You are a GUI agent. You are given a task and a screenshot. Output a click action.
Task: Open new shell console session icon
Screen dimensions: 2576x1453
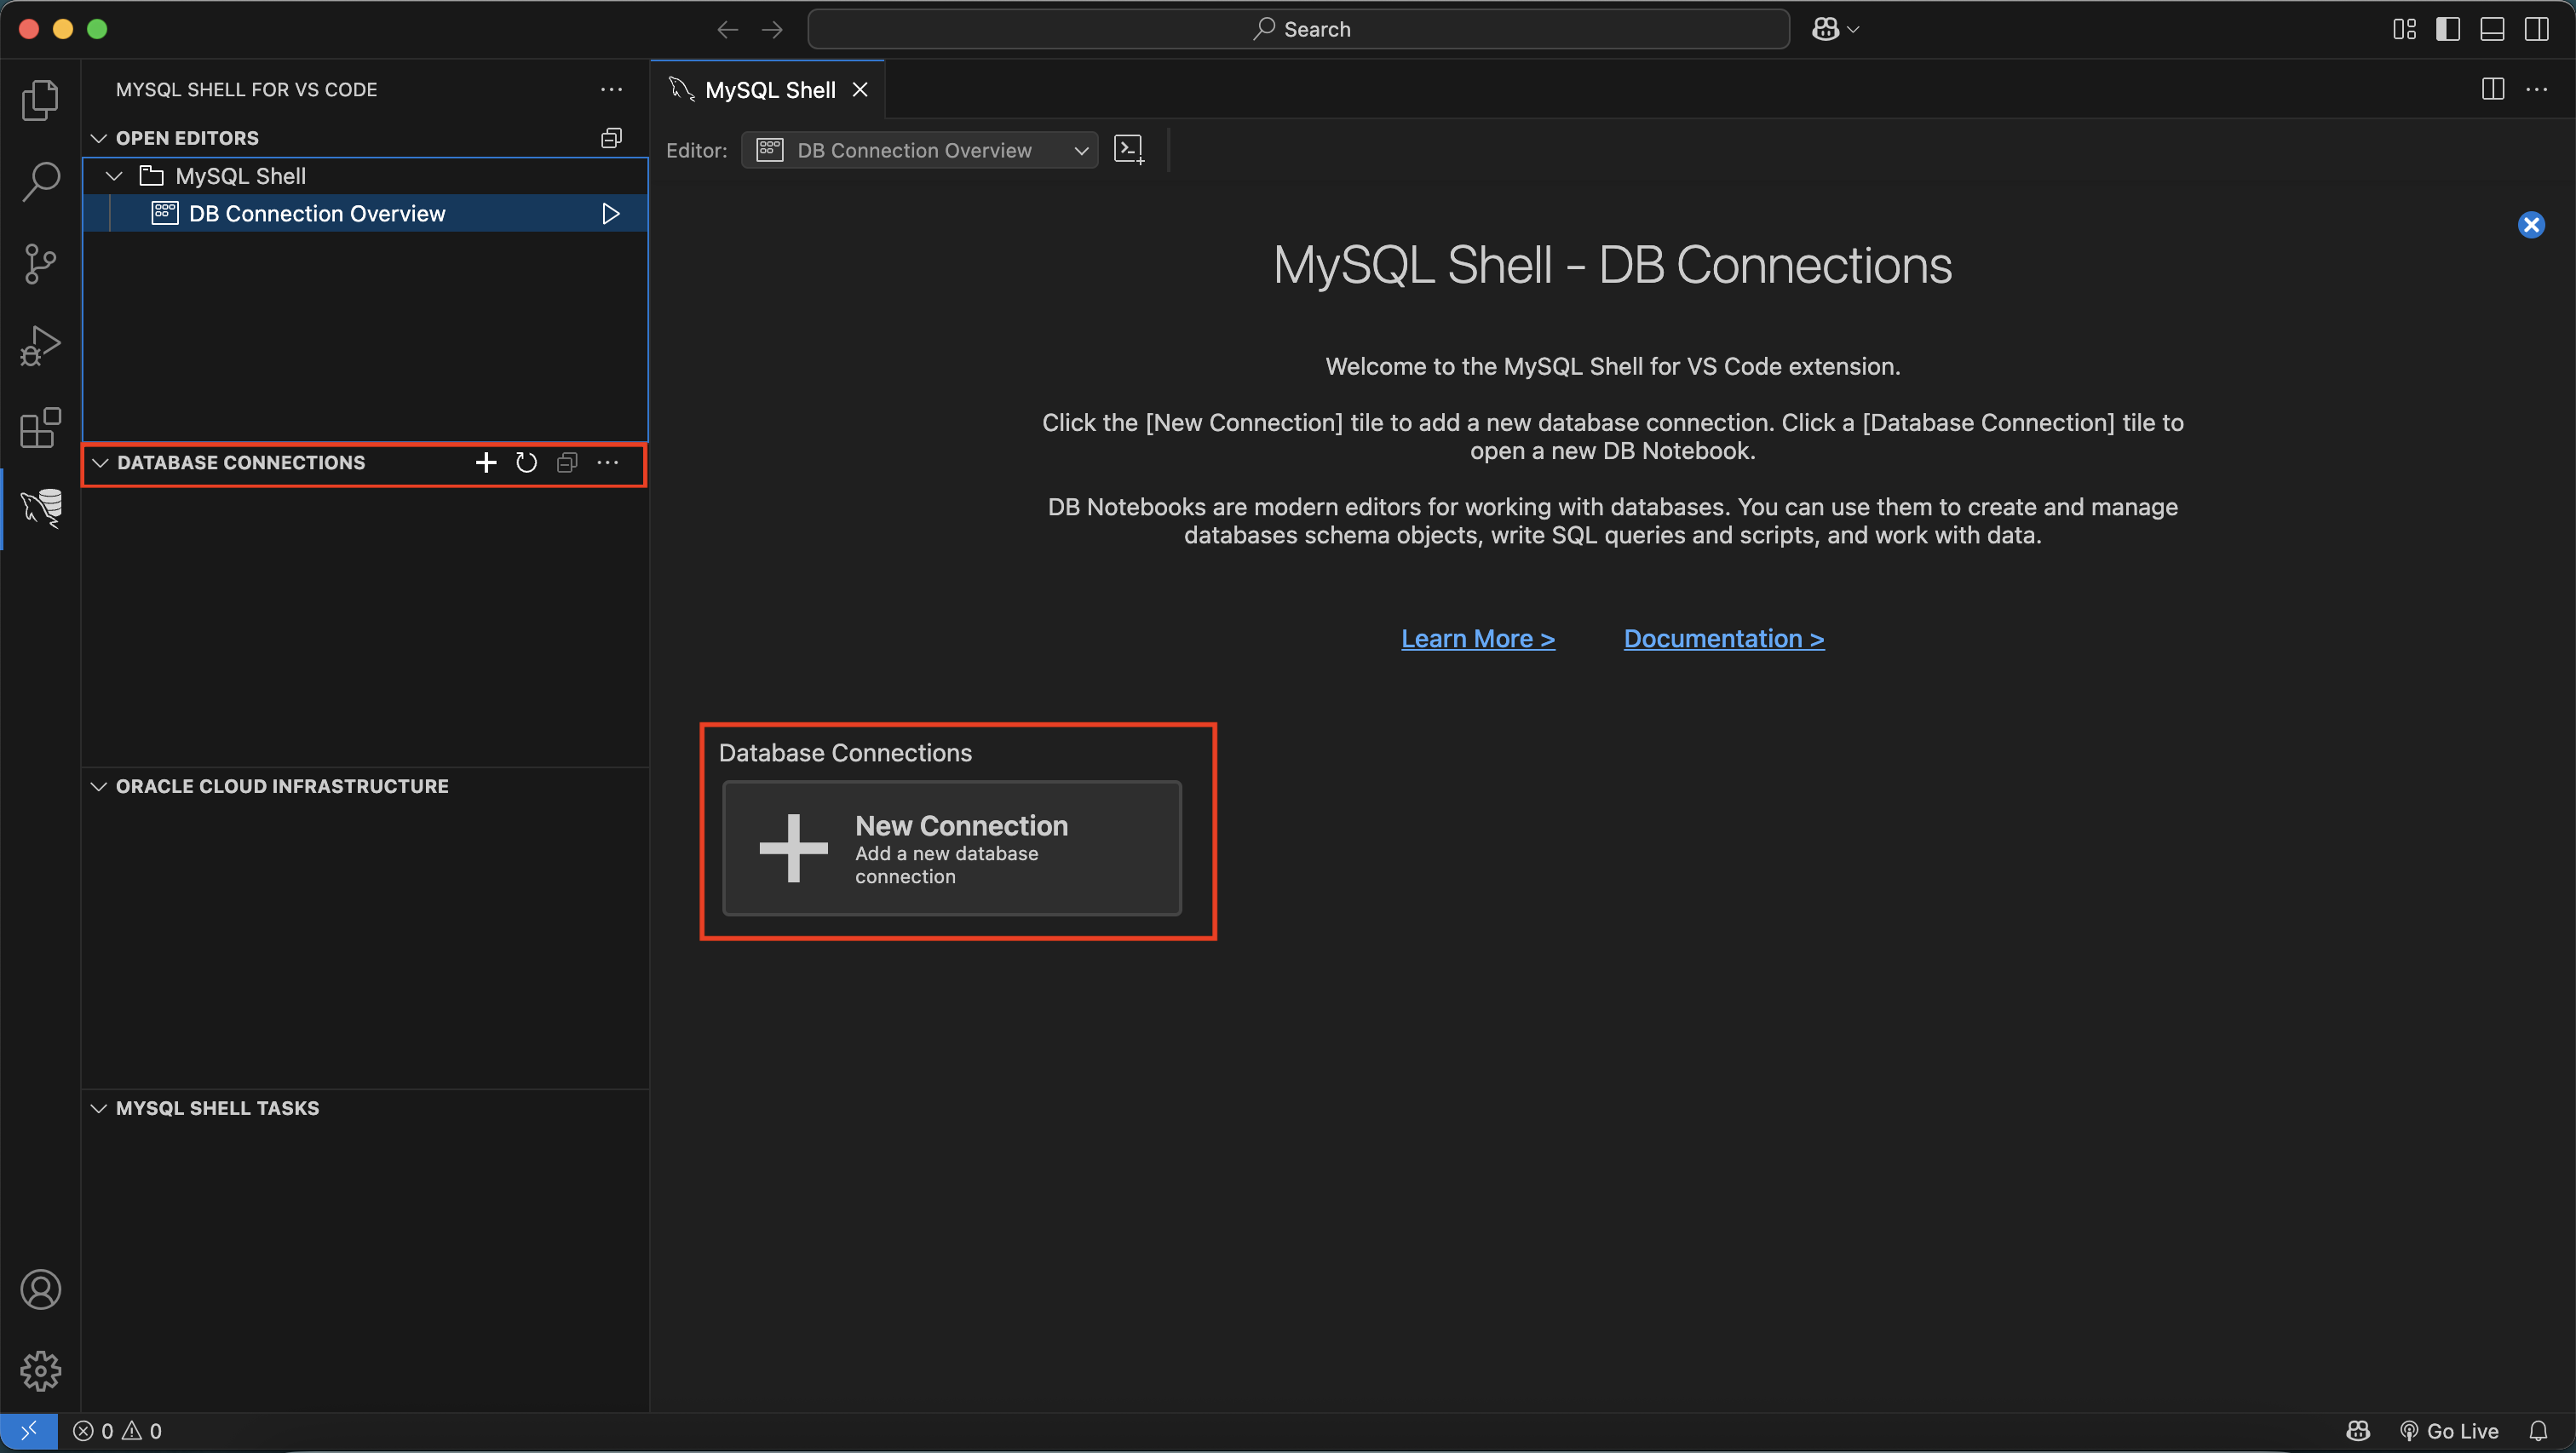pos(1129,150)
